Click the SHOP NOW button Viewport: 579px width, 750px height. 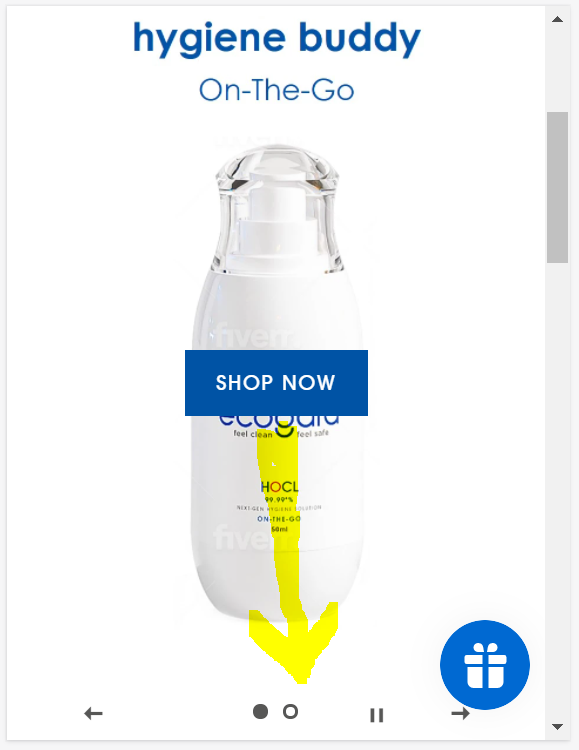coord(276,383)
